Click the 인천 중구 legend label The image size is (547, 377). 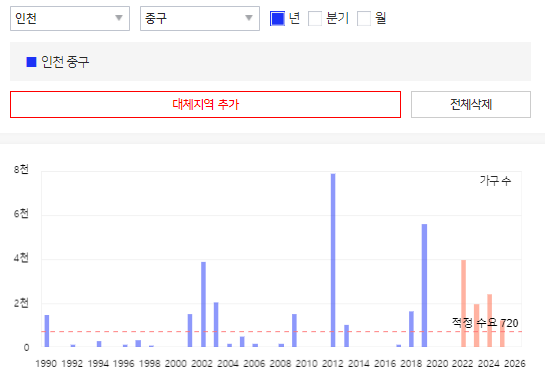(x=65, y=62)
